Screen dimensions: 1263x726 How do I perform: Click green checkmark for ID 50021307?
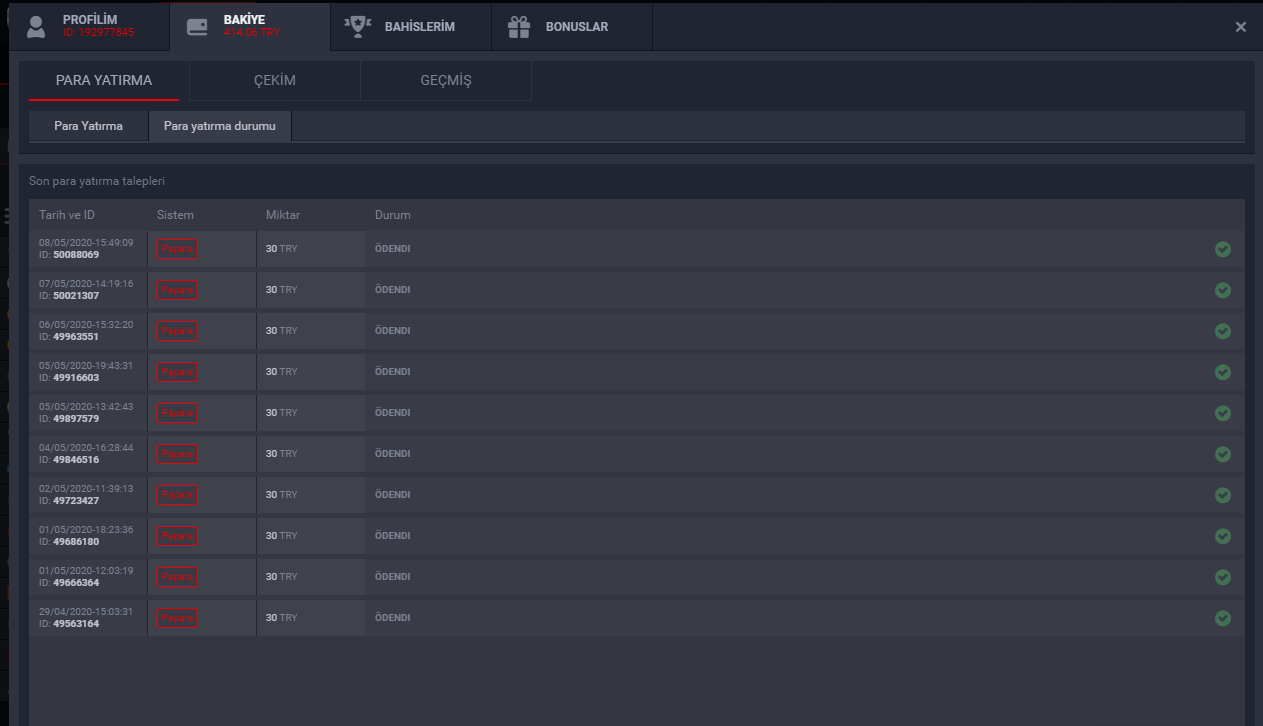click(x=1222, y=290)
